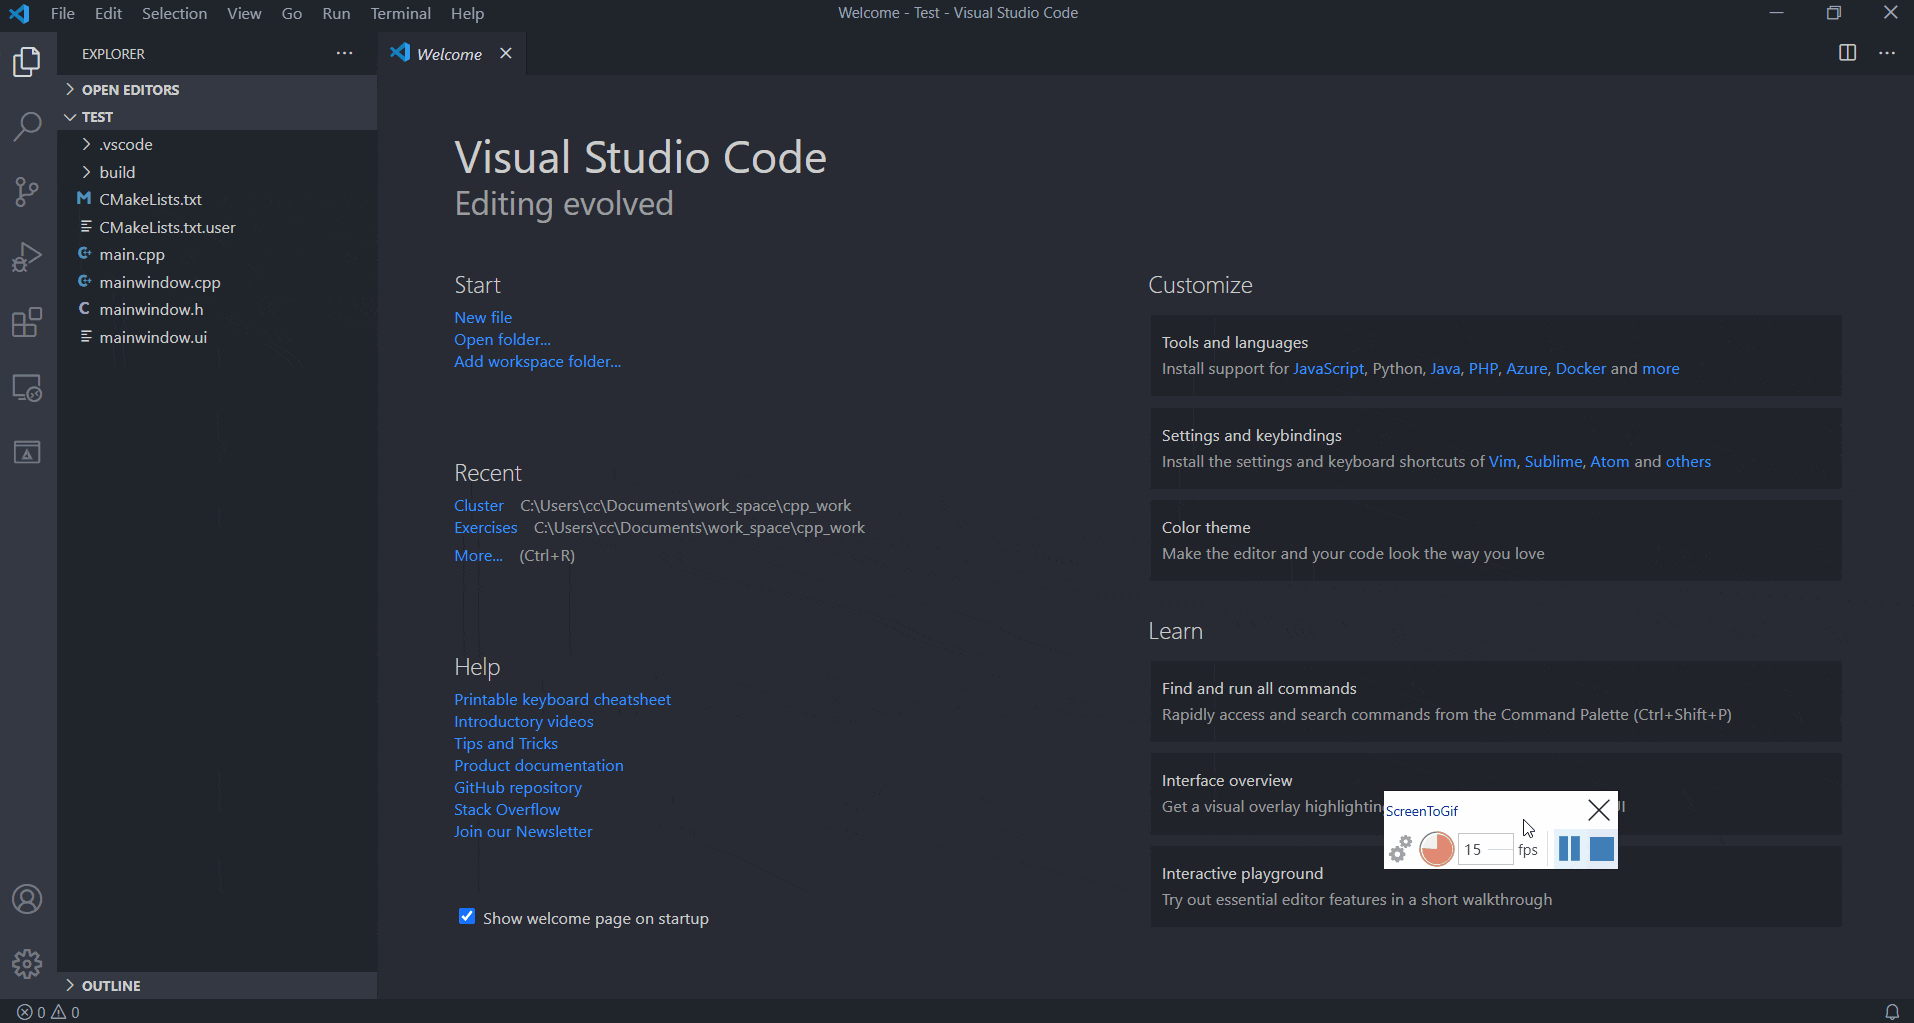Edit the ScreenToGif fps value field
Image resolution: width=1914 pixels, height=1023 pixels.
point(1484,849)
